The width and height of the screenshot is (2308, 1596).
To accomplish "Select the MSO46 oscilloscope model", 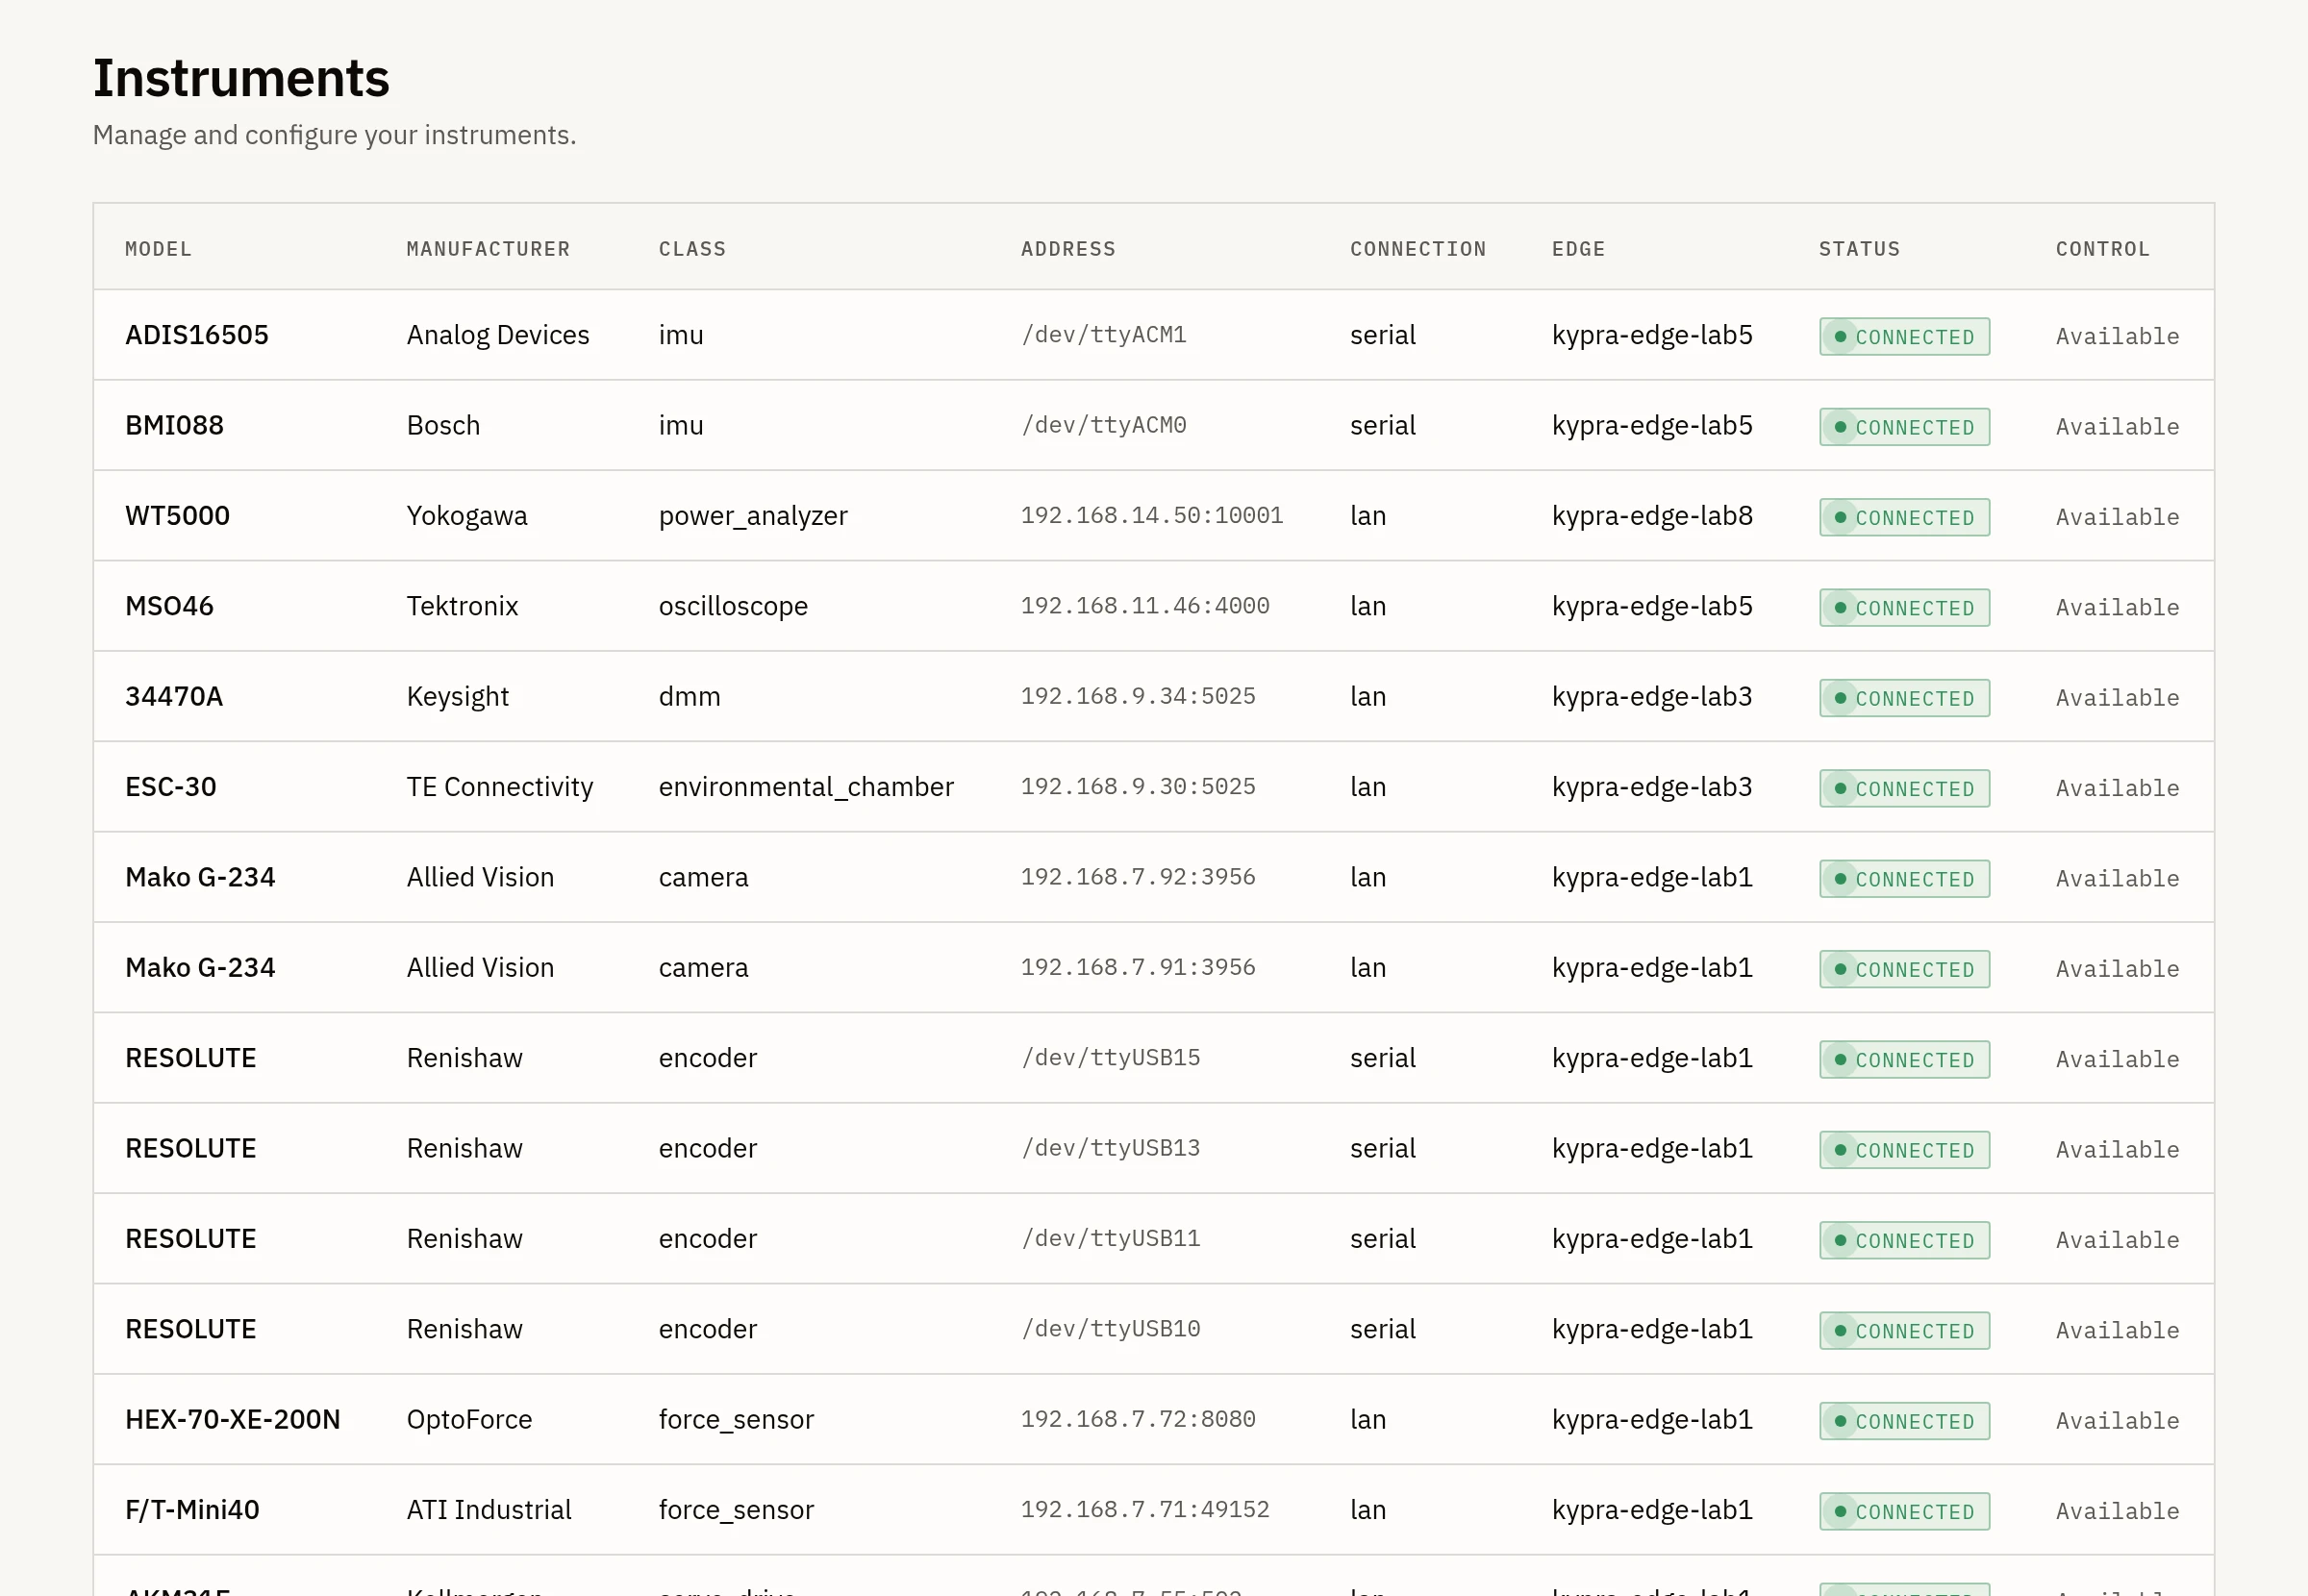I will 169,606.
